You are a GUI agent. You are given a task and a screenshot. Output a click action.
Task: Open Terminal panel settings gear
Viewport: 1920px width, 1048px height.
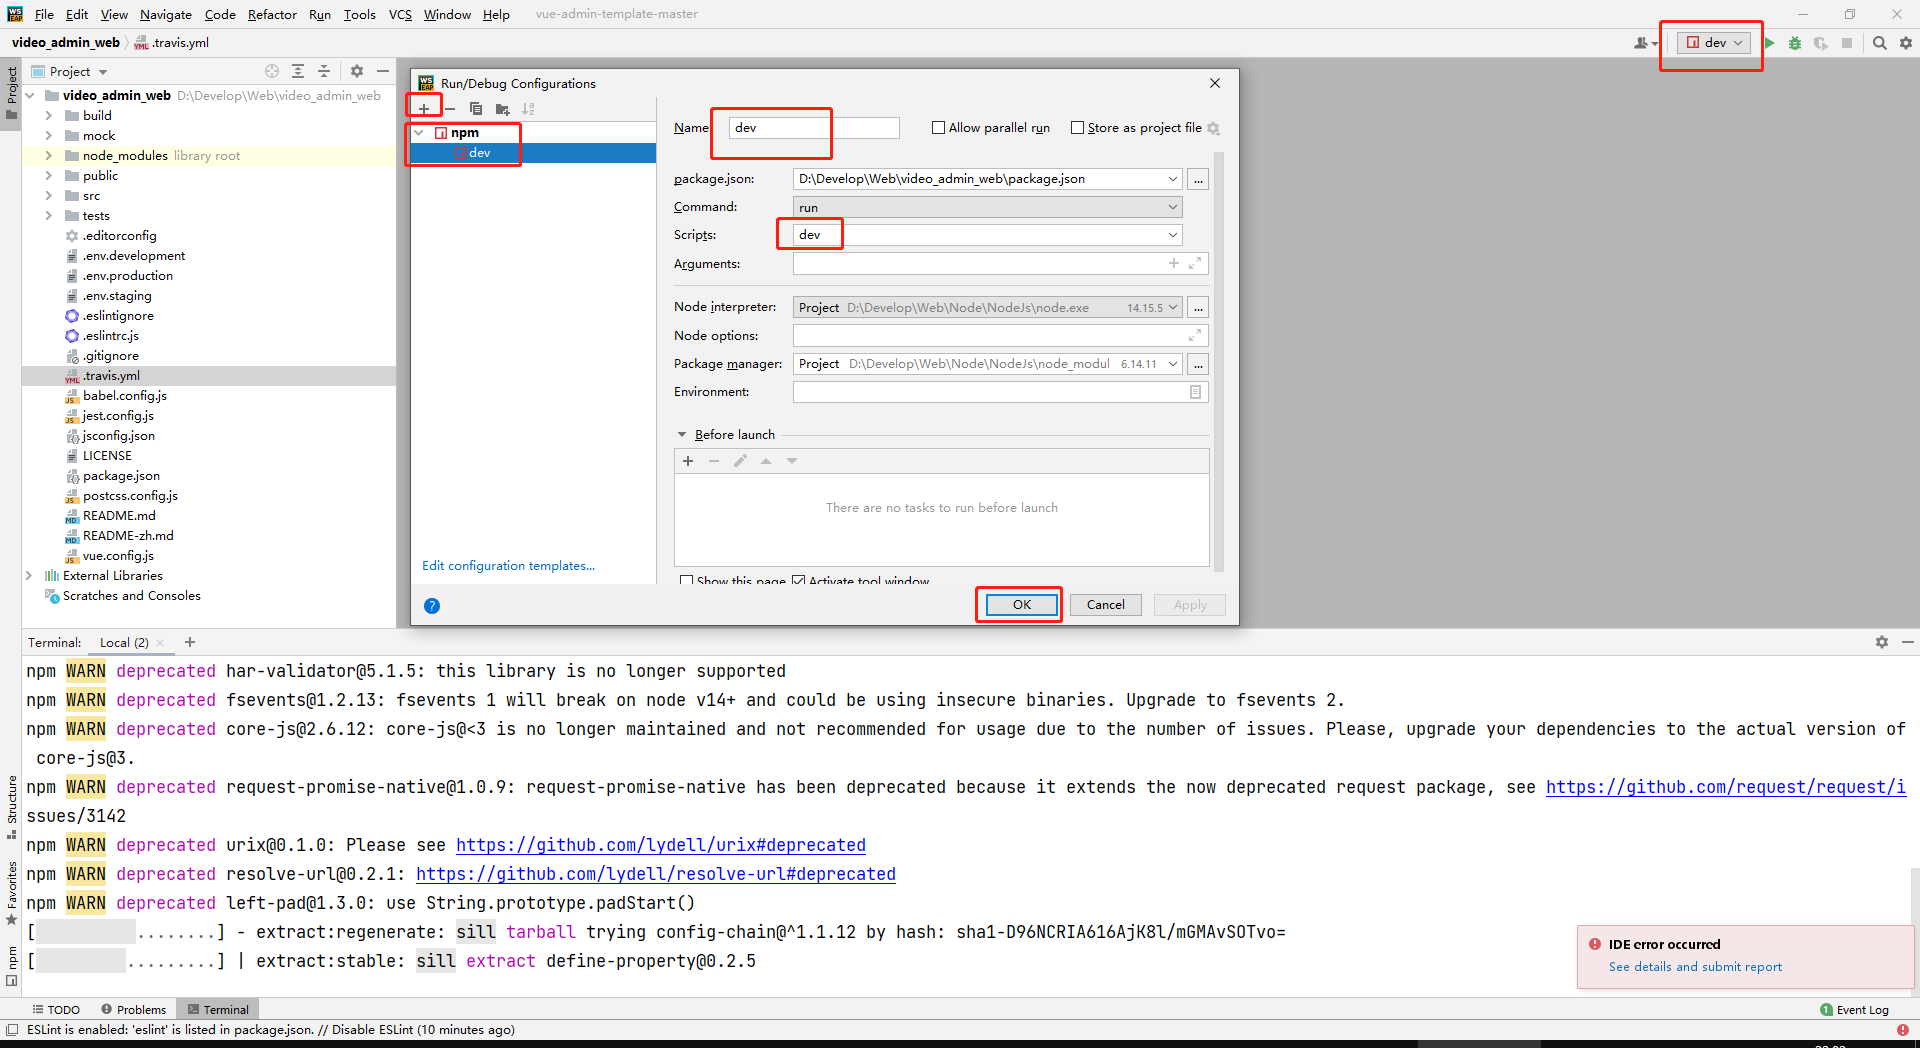coord(1882,642)
